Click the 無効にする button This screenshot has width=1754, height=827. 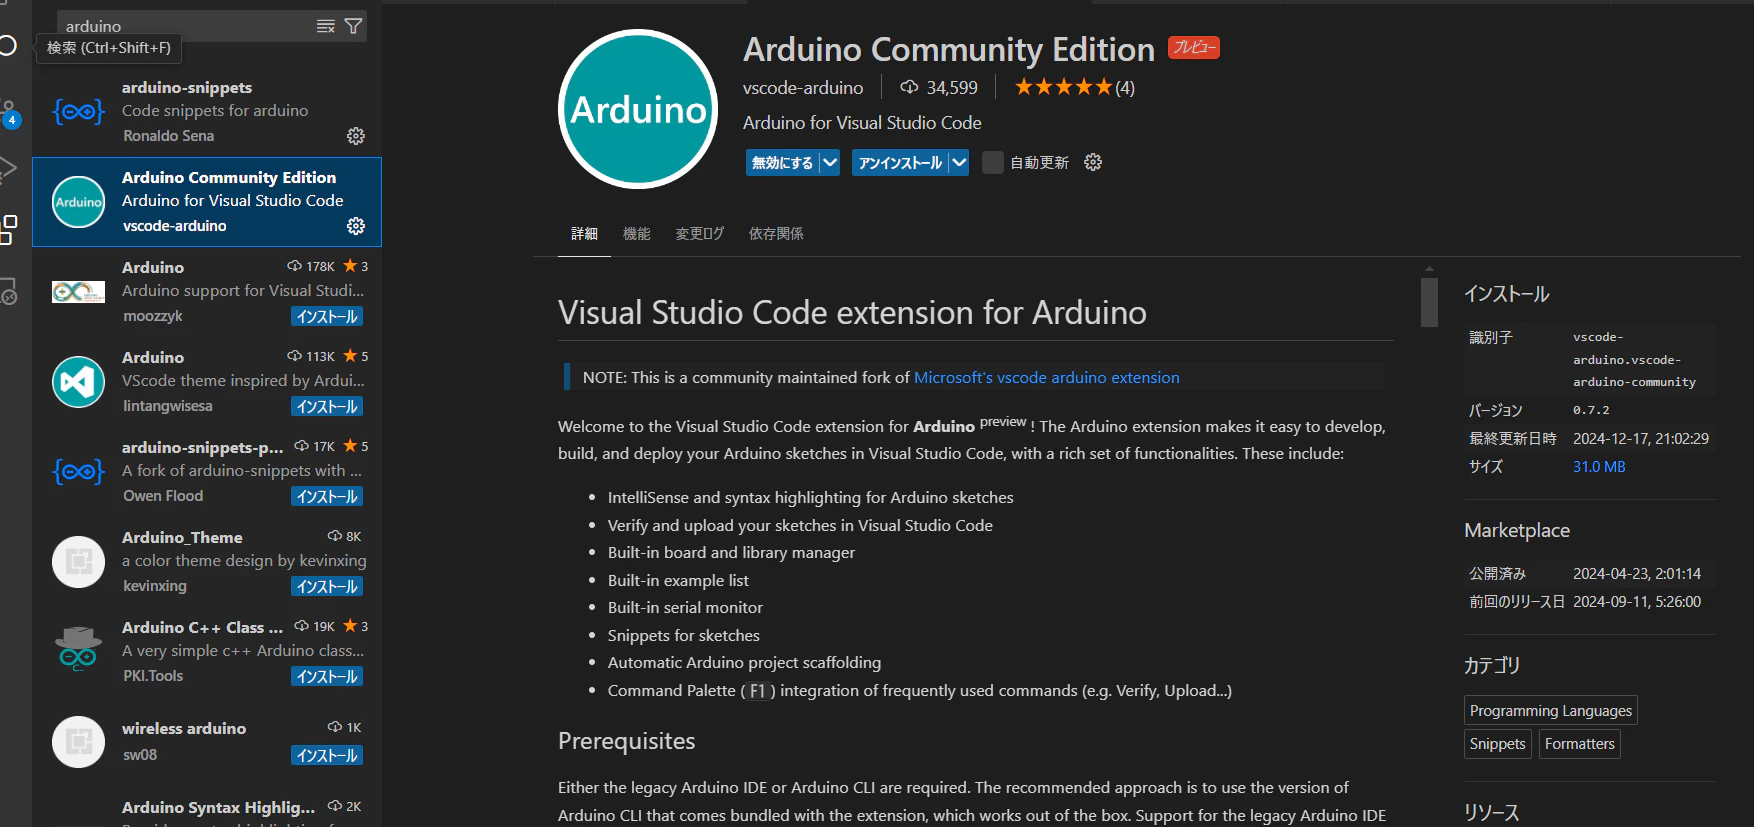pyautogui.click(x=782, y=162)
